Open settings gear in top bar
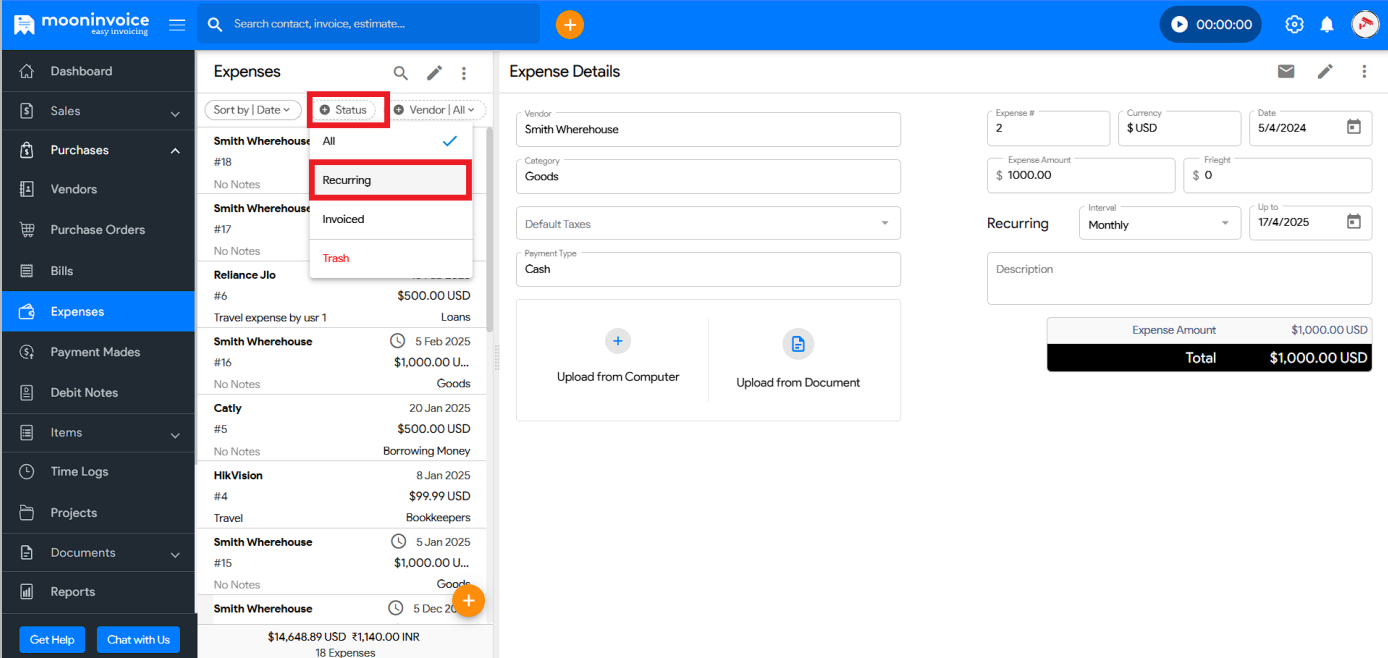 coord(1294,25)
